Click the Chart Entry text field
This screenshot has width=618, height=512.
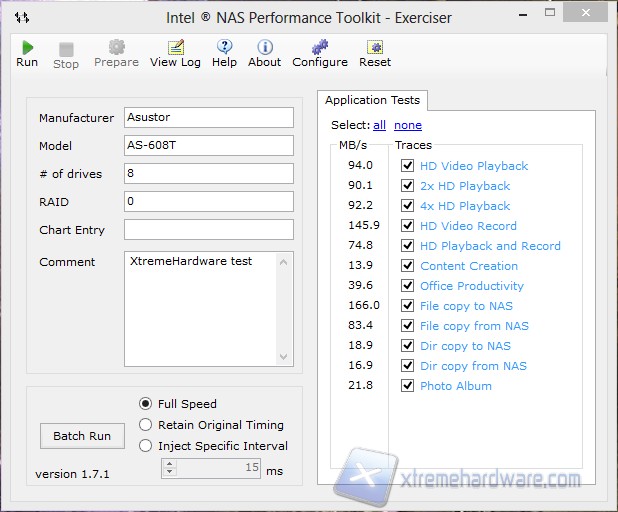click(209, 230)
